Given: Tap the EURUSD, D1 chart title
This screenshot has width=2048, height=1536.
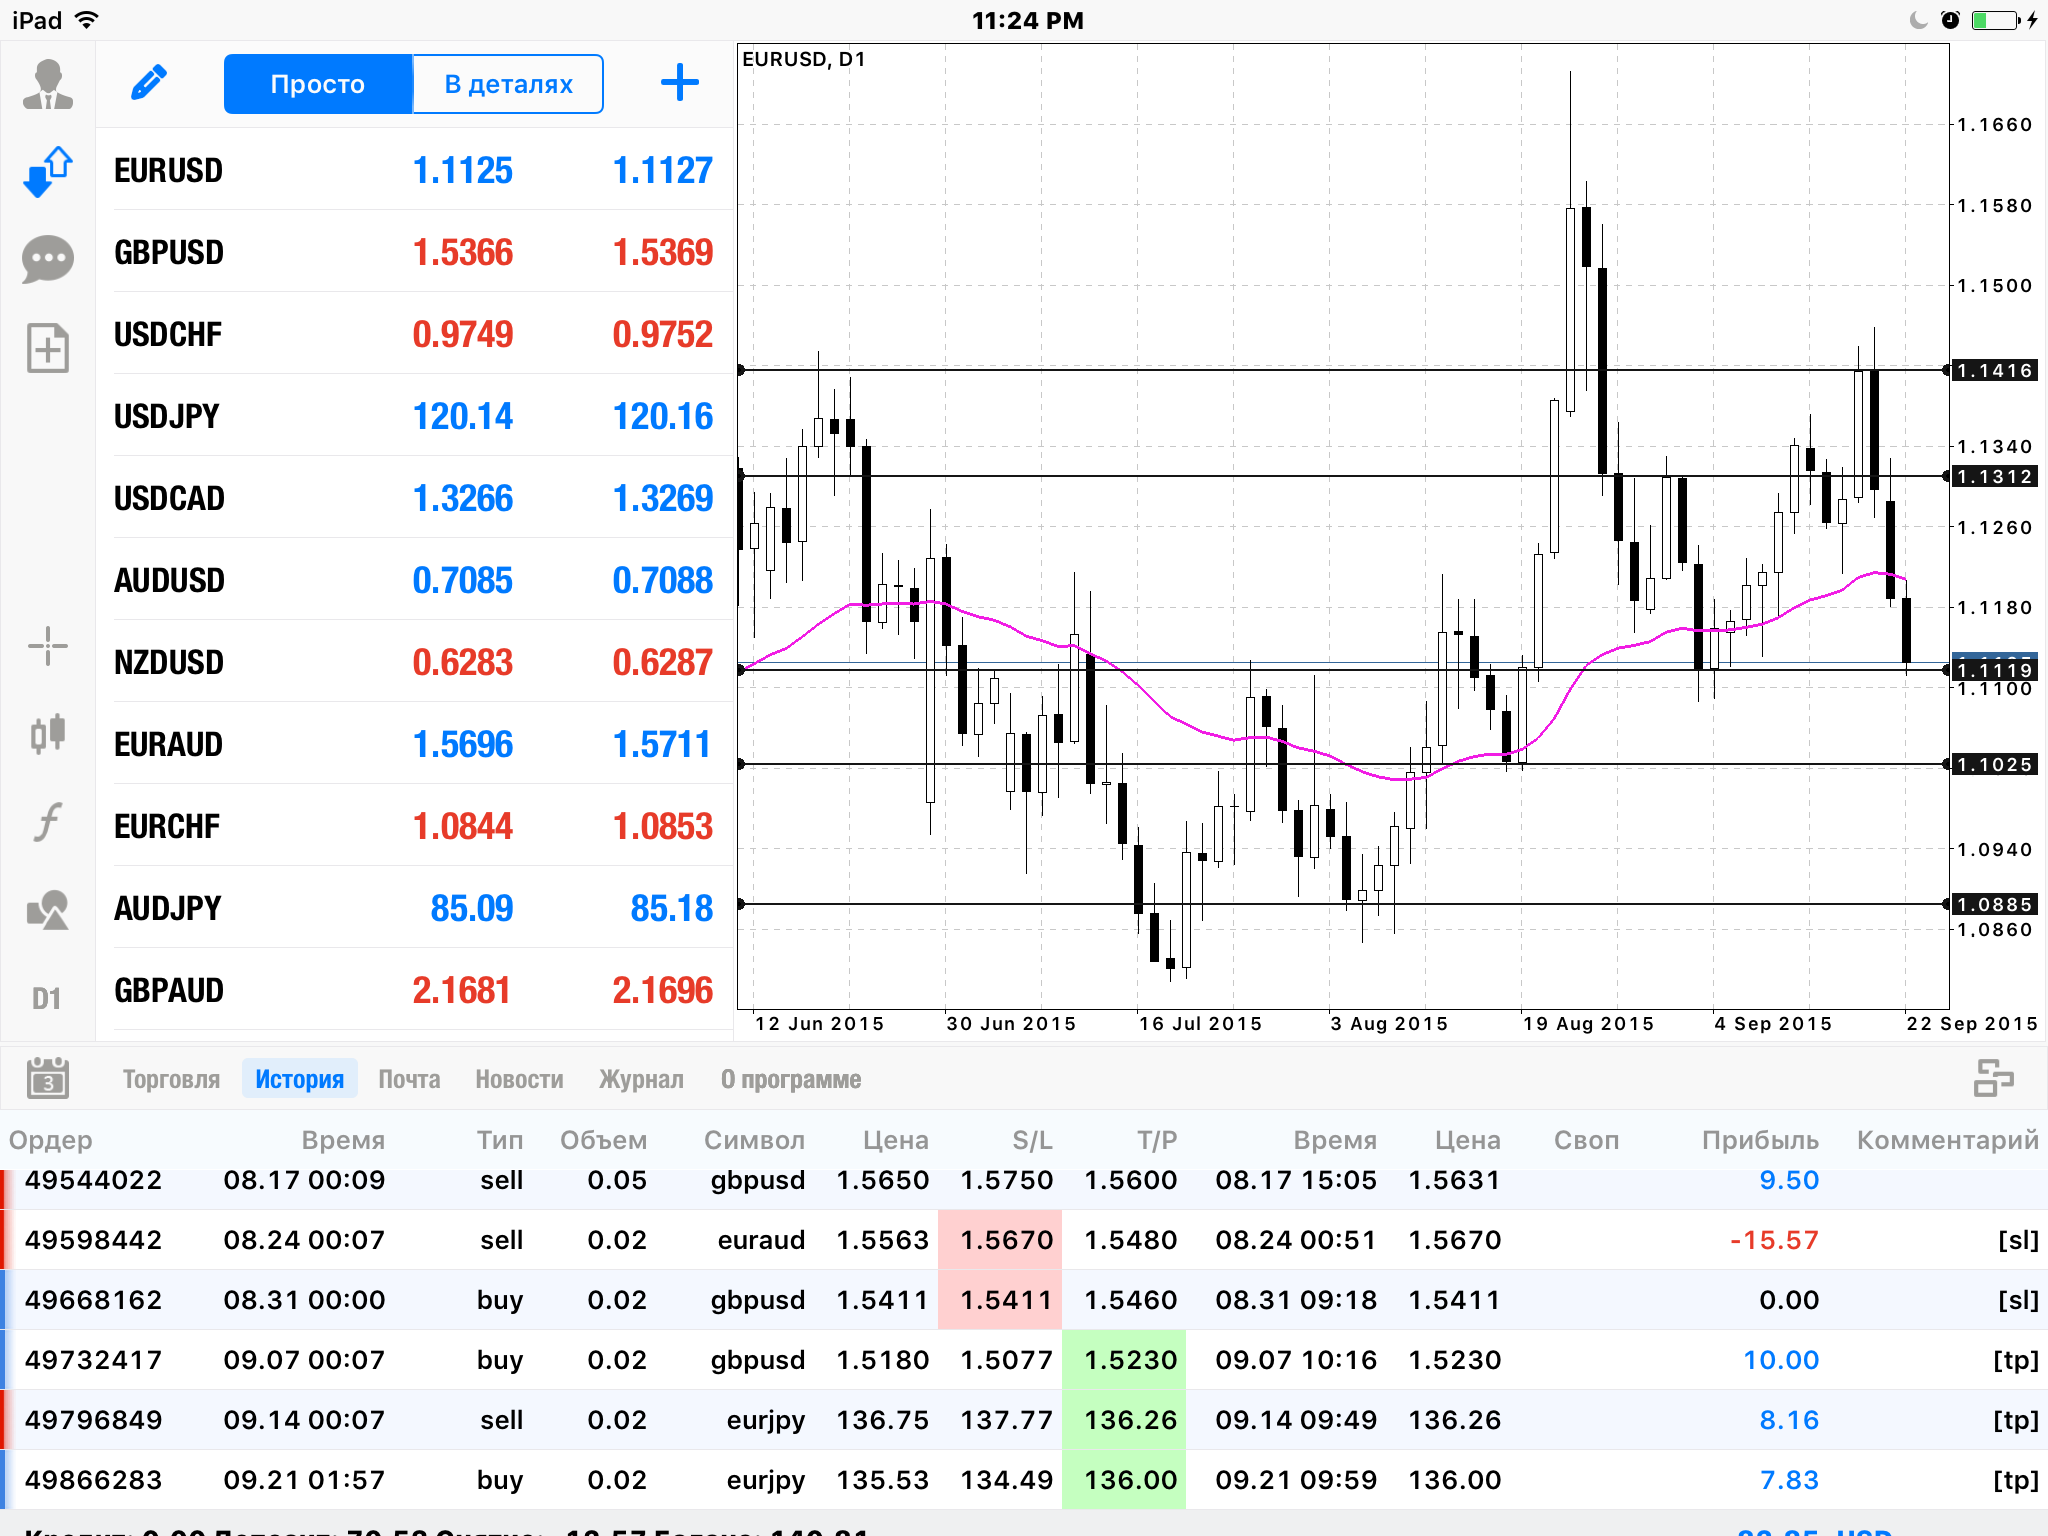Looking at the screenshot, I should [804, 59].
